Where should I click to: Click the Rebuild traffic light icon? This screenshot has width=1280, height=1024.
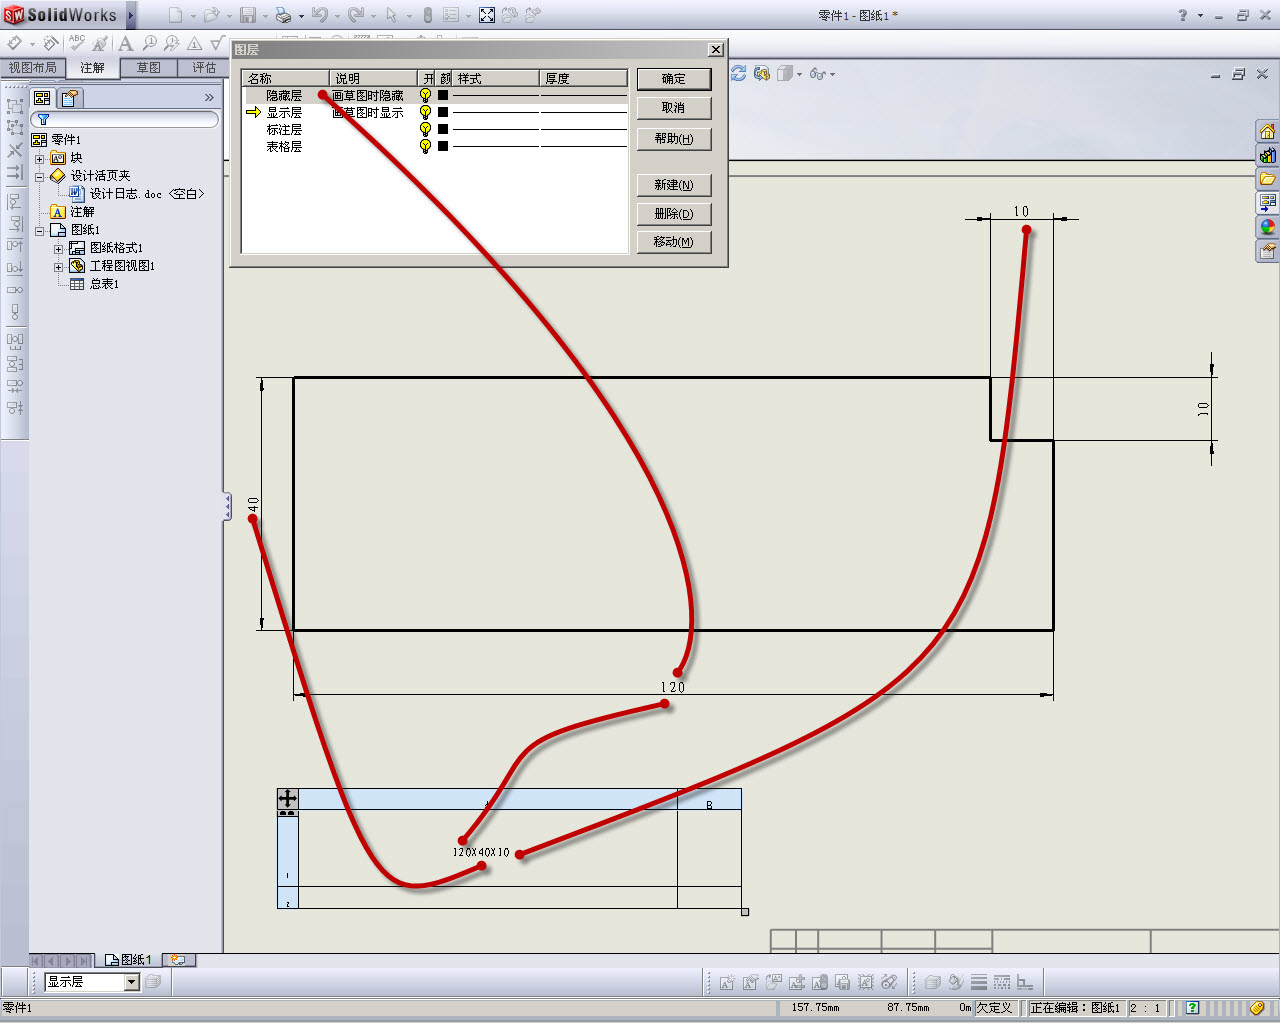pyautogui.click(x=428, y=15)
